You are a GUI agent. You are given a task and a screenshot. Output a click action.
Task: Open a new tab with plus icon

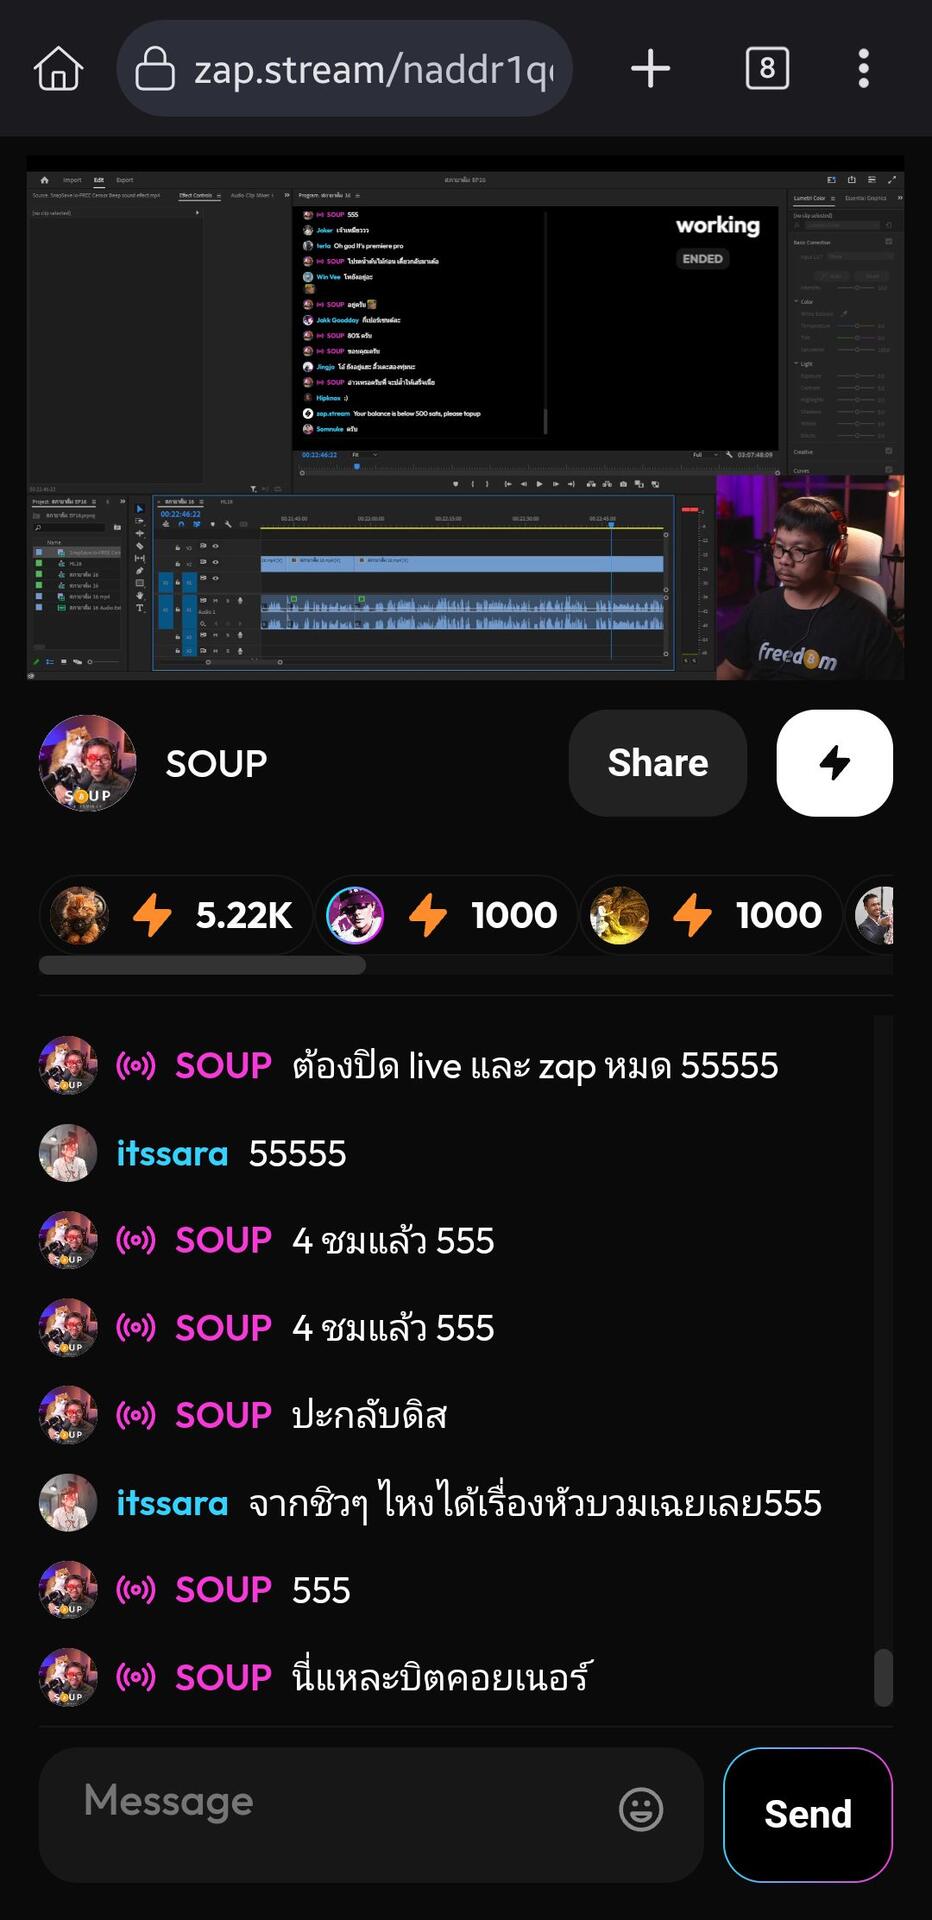tap(650, 69)
